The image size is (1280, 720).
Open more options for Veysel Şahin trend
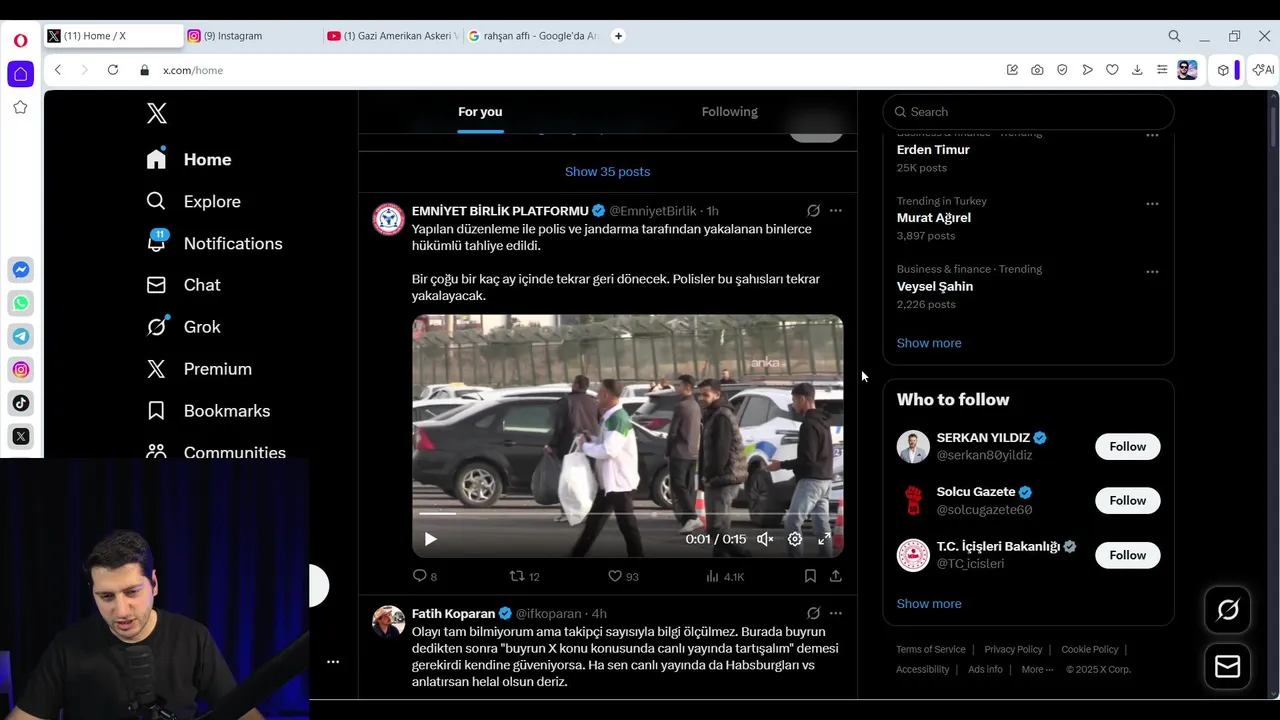tap(1152, 271)
